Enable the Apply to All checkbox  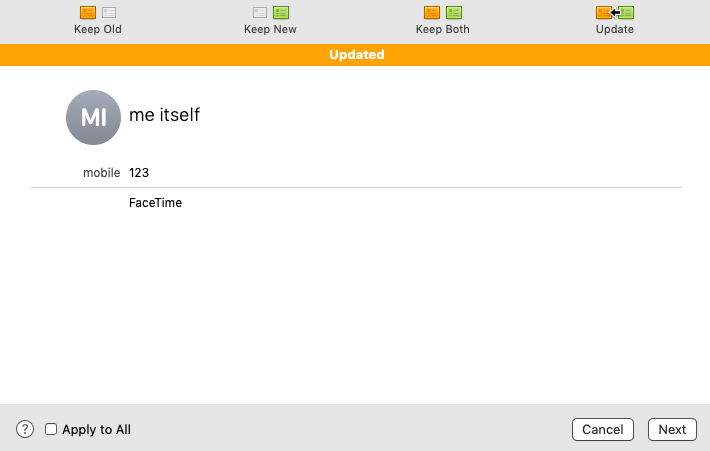point(51,429)
